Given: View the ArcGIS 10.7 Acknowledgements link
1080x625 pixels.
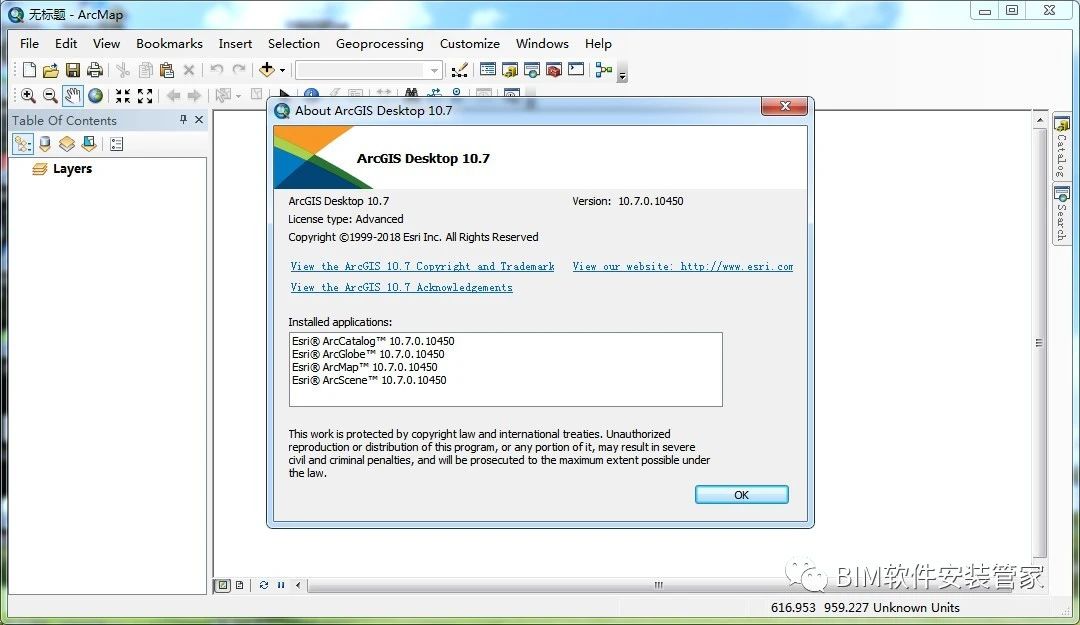Looking at the screenshot, I should pos(402,287).
